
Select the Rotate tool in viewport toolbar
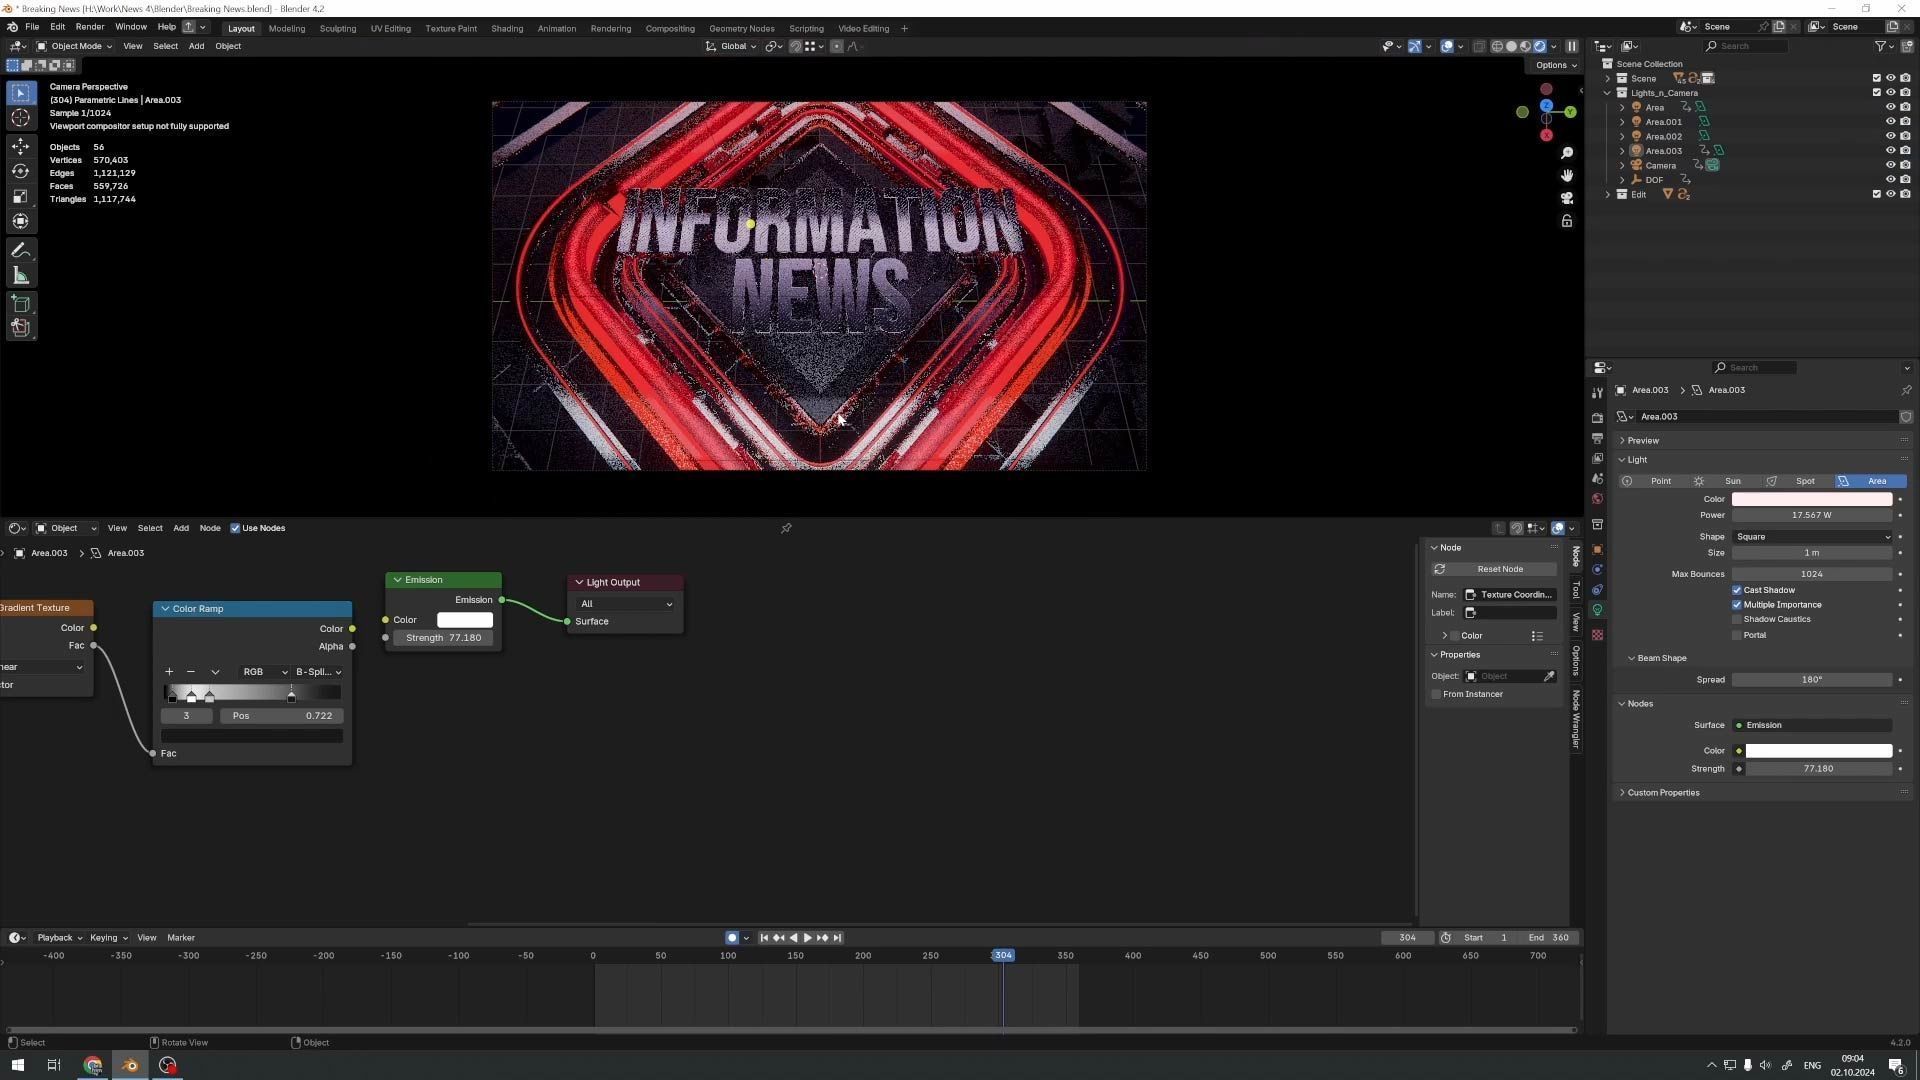[x=20, y=171]
